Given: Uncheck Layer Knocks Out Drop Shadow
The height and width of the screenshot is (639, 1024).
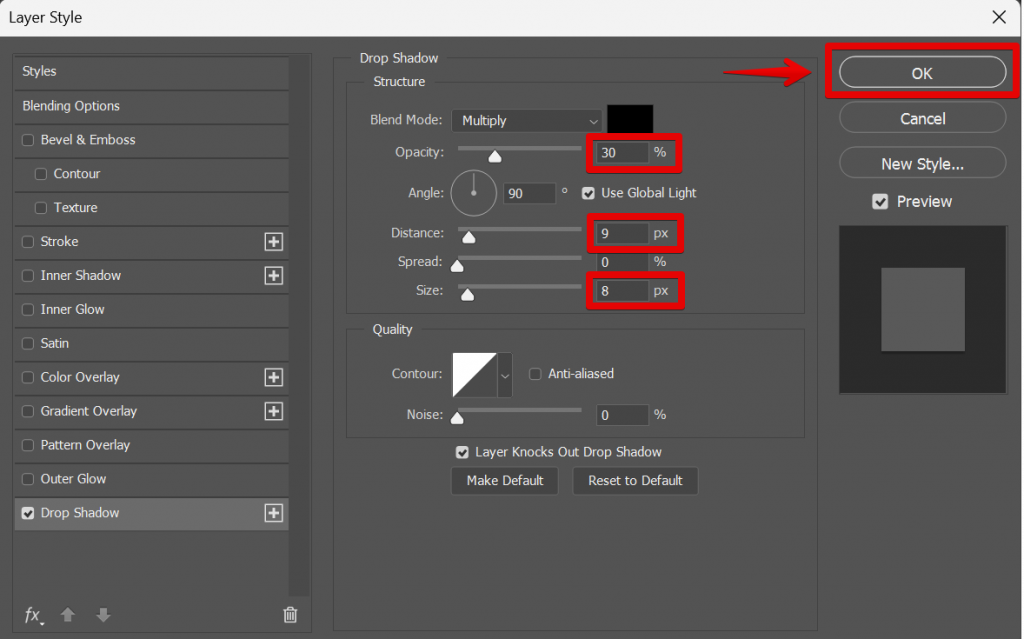Looking at the screenshot, I should 462,452.
